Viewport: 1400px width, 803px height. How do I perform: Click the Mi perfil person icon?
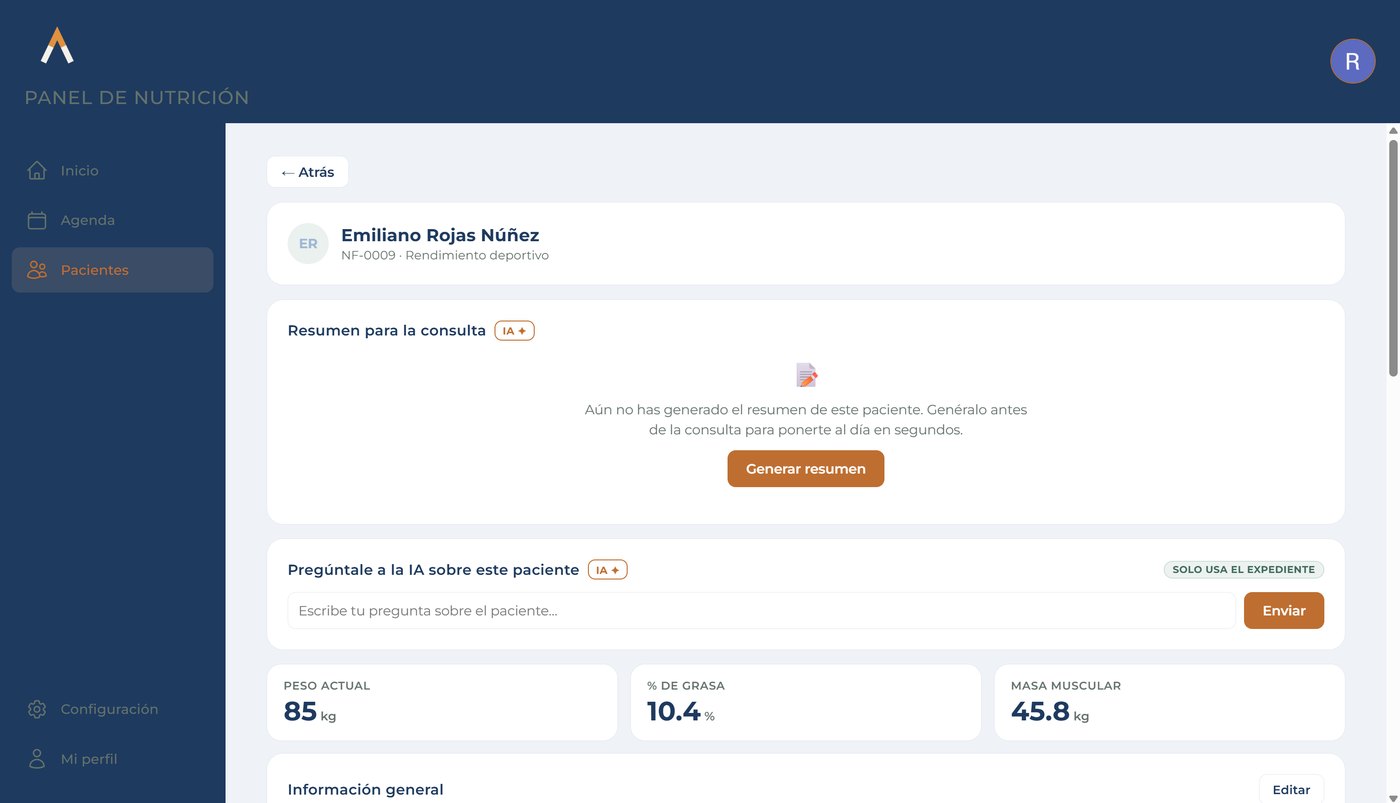click(37, 759)
